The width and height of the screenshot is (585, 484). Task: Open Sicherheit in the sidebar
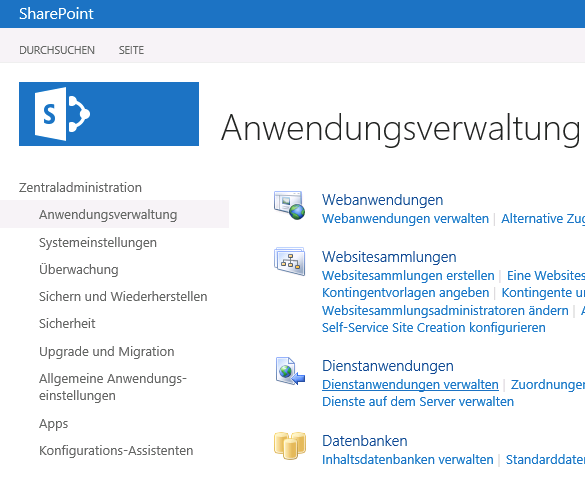[x=67, y=323]
